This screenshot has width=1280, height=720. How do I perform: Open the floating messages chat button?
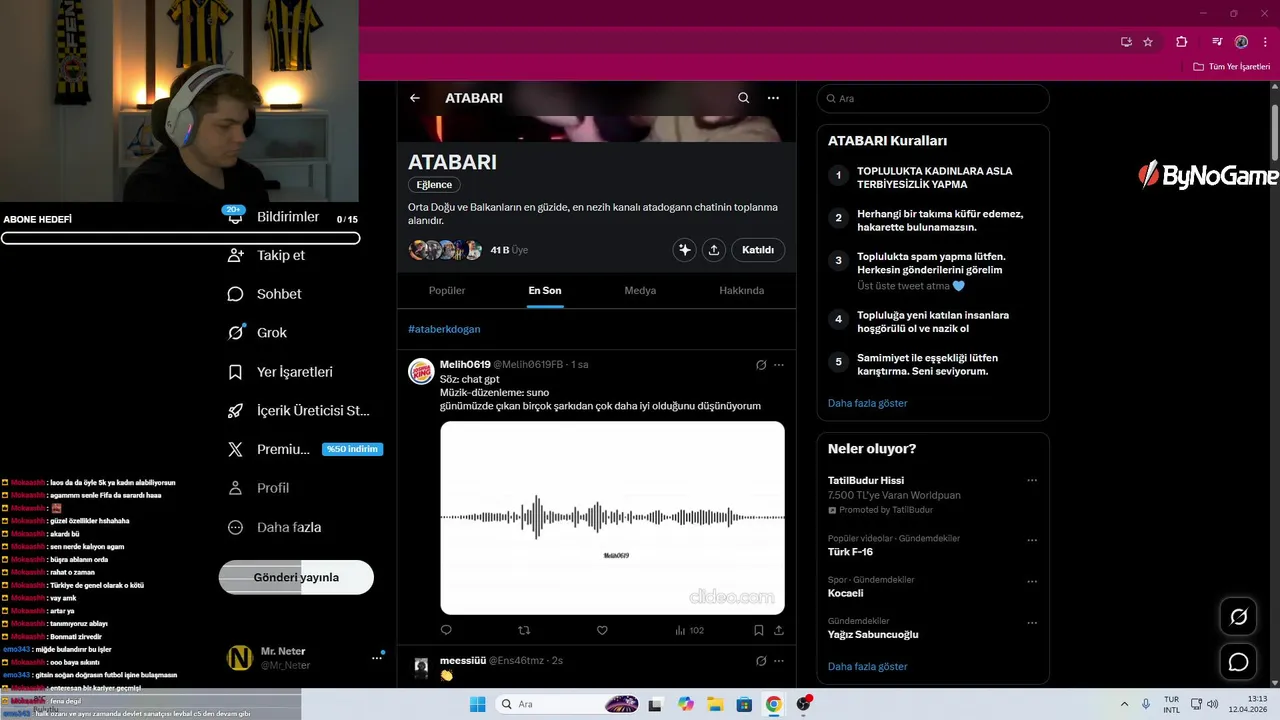1238,662
